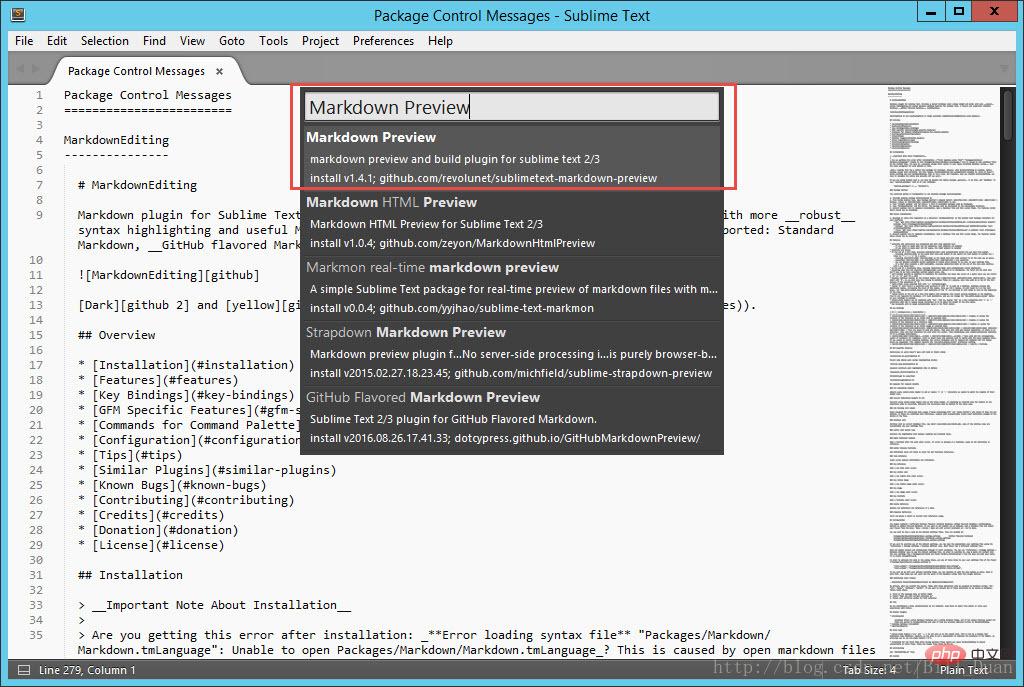Image resolution: width=1024 pixels, height=687 pixels.
Task: Click the '[Credits](#credits)' line
Action: tap(151, 515)
